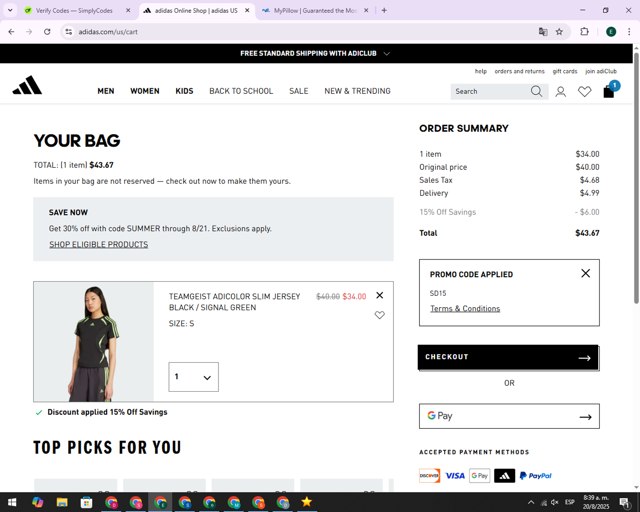
Task: Open KIDS menu
Action: pos(184,91)
